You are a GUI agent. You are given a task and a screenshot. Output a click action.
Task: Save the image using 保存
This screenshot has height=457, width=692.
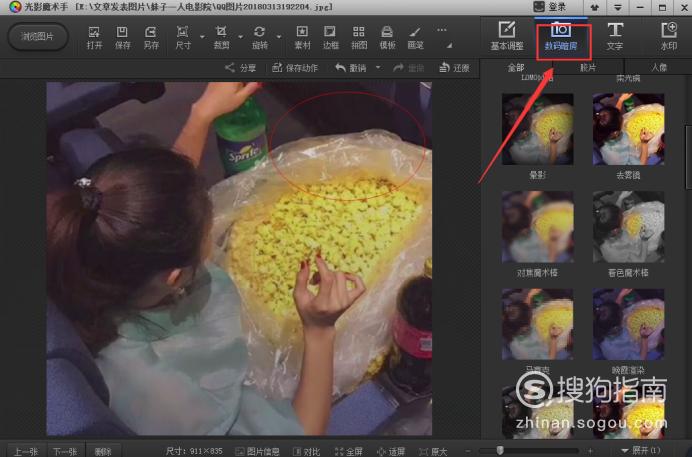click(122, 37)
